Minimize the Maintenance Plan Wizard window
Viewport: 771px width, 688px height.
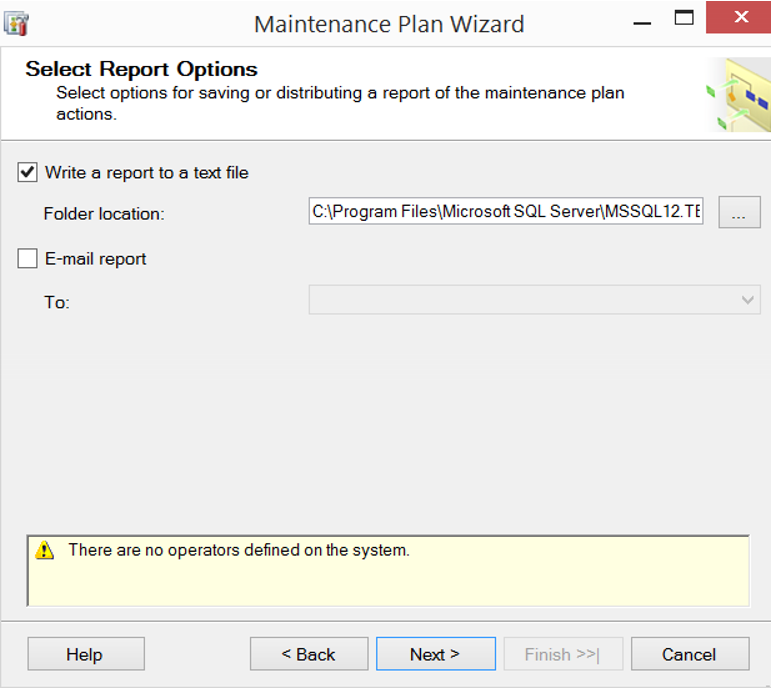[642, 22]
